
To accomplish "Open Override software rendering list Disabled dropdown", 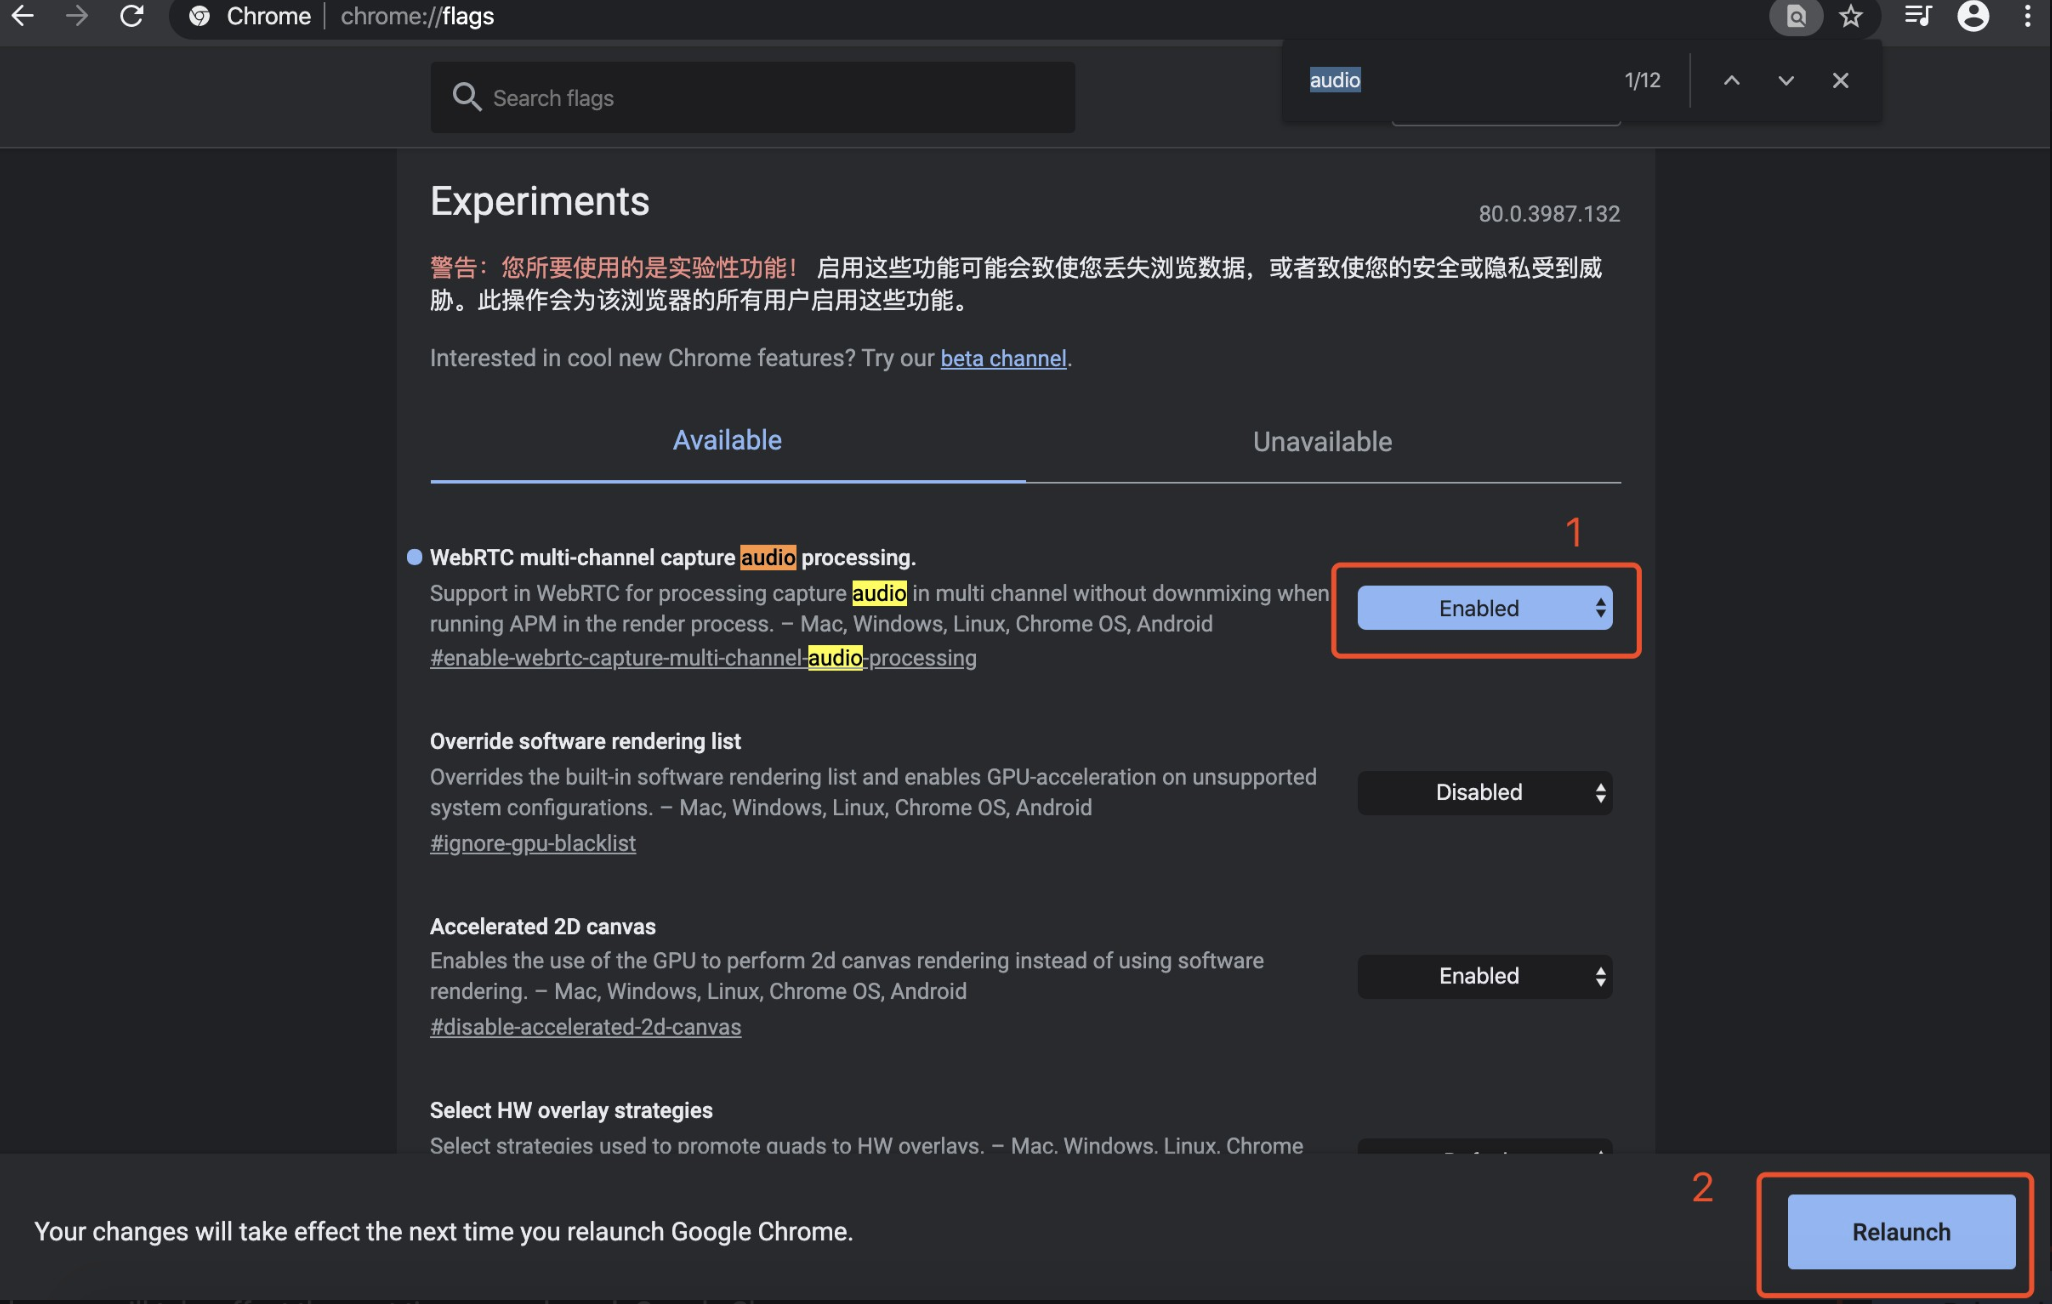I will (x=1484, y=792).
